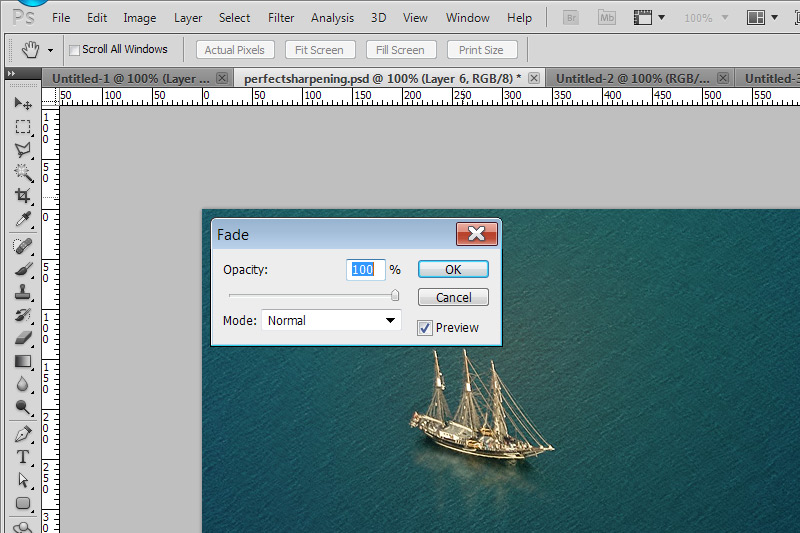The image size is (800, 533).
Task: Click OK in the Fade dialog
Action: tap(453, 270)
